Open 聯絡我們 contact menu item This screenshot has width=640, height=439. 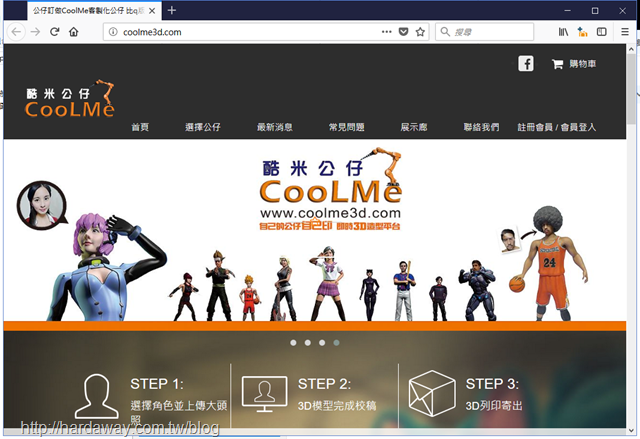(481, 127)
